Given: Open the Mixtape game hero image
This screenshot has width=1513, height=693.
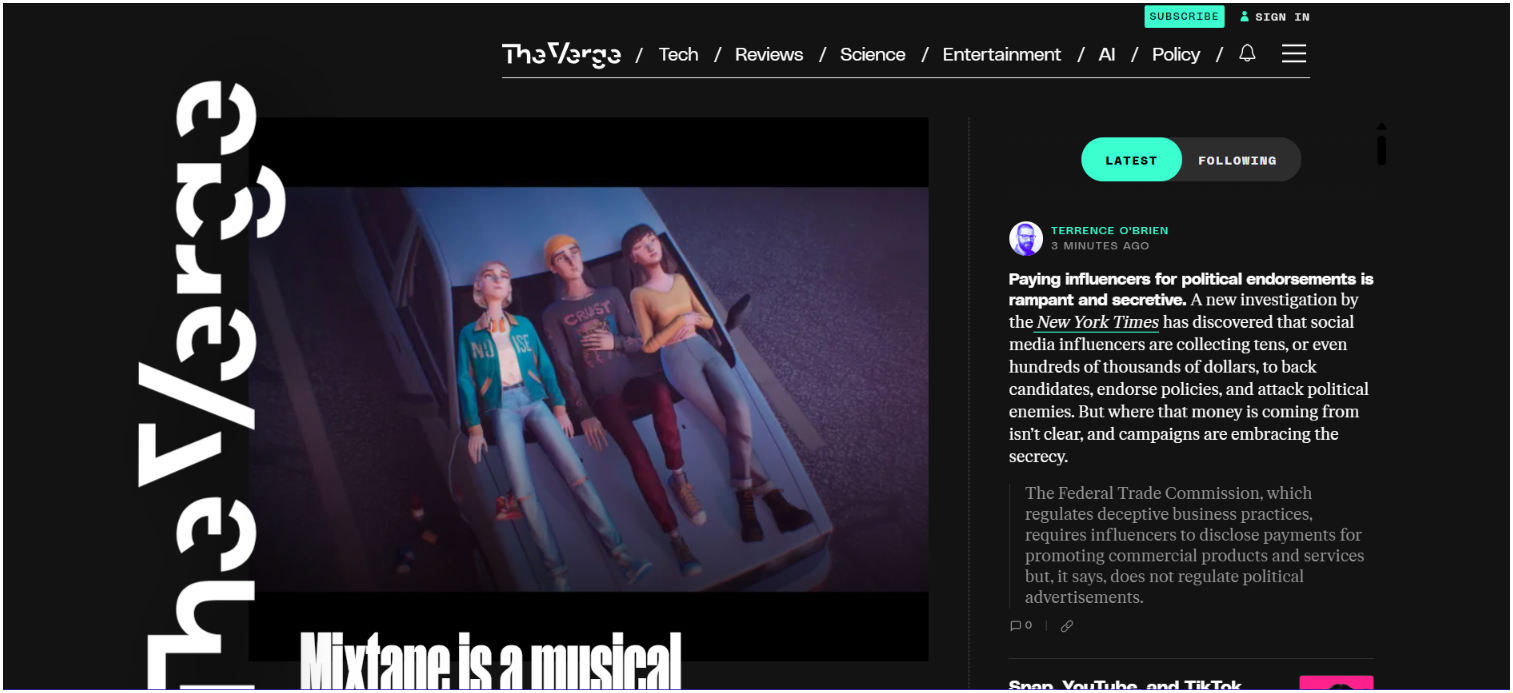Looking at the screenshot, I should point(588,389).
